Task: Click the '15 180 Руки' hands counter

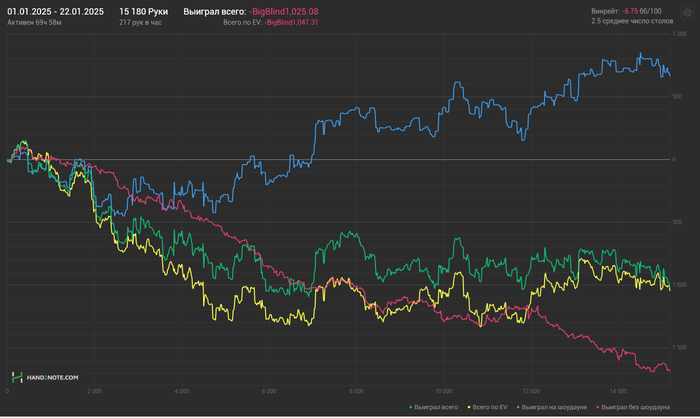Action: (x=143, y=10)
